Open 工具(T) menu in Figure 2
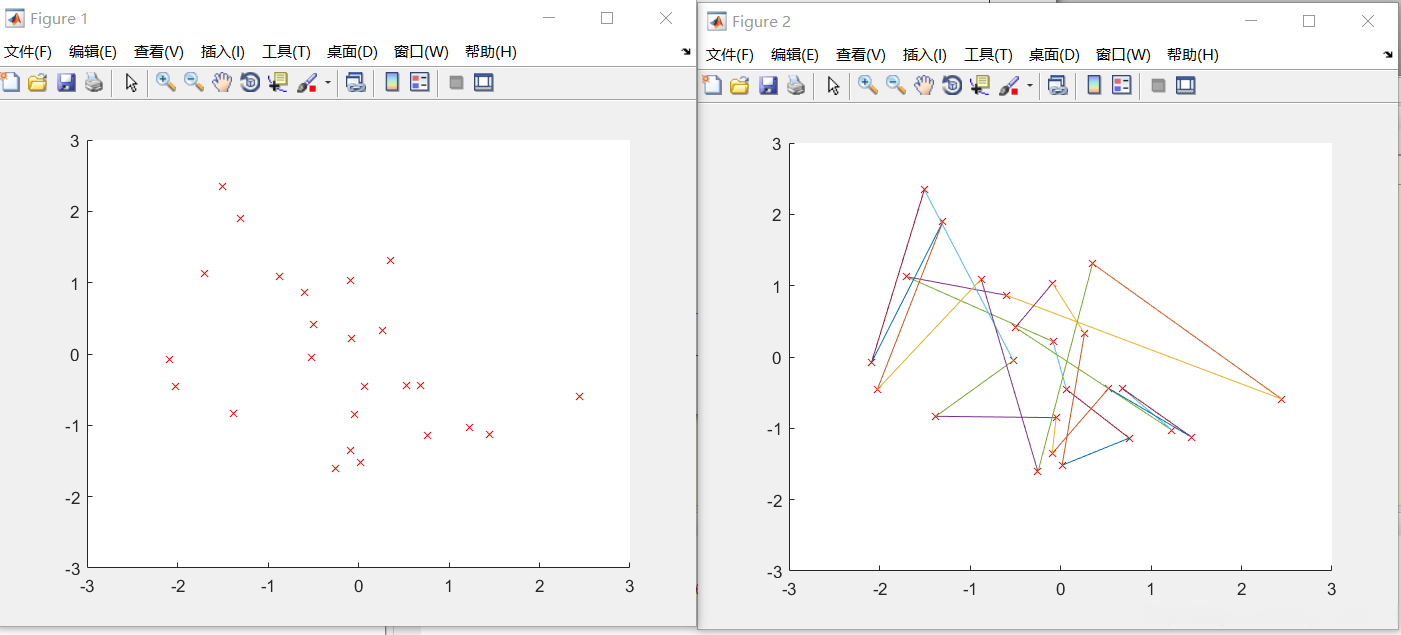 (989, 55)
